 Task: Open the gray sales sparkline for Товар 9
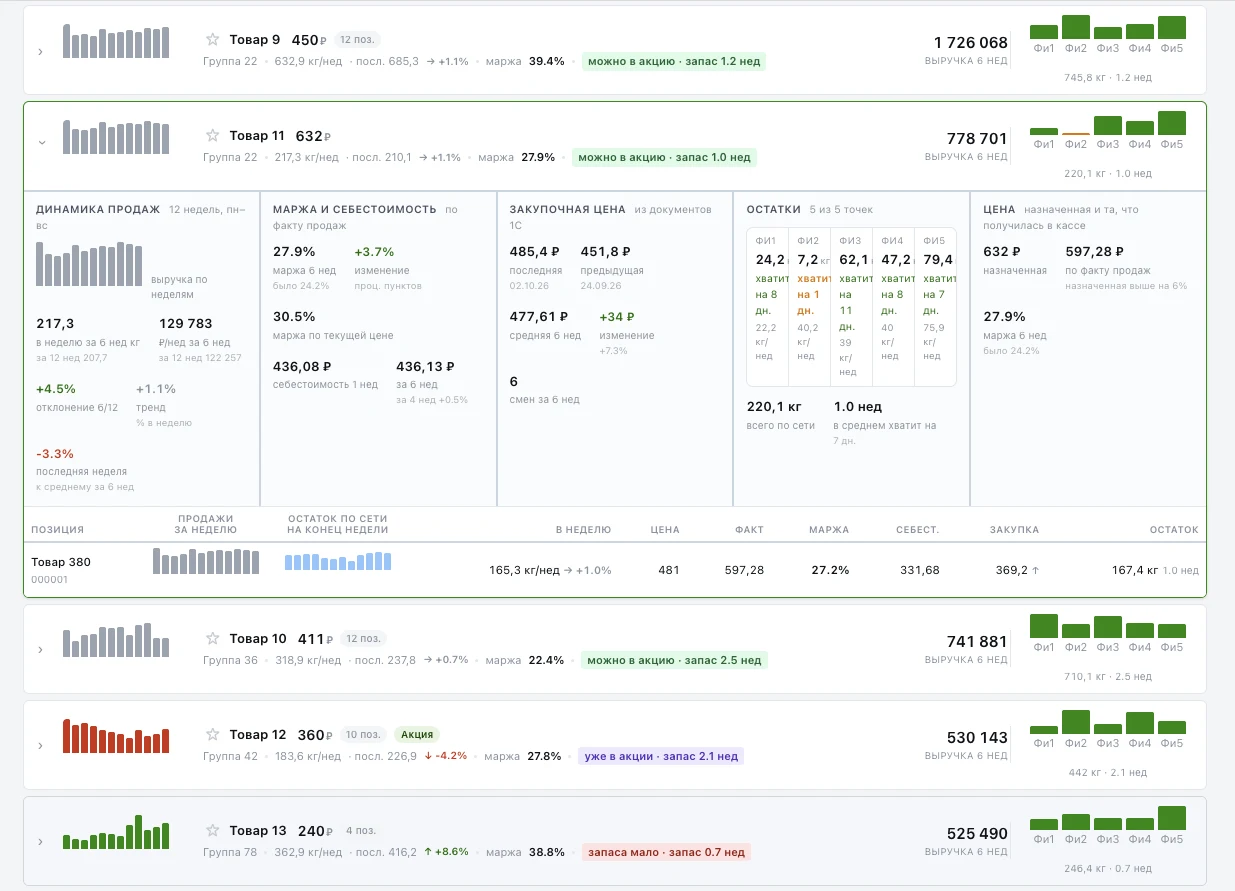tap(116, 41)
